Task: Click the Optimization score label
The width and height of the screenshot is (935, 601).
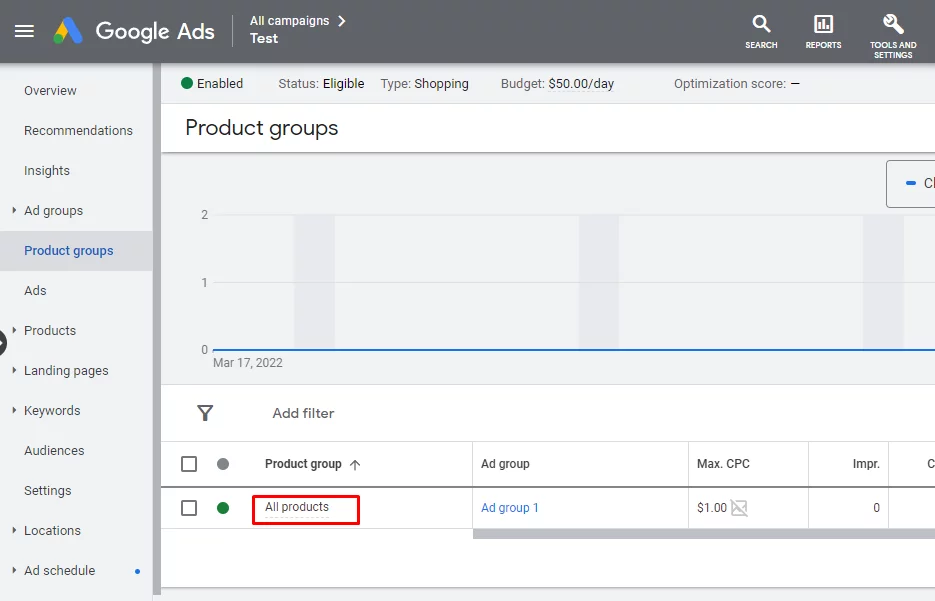Action: tap(730, 83)
